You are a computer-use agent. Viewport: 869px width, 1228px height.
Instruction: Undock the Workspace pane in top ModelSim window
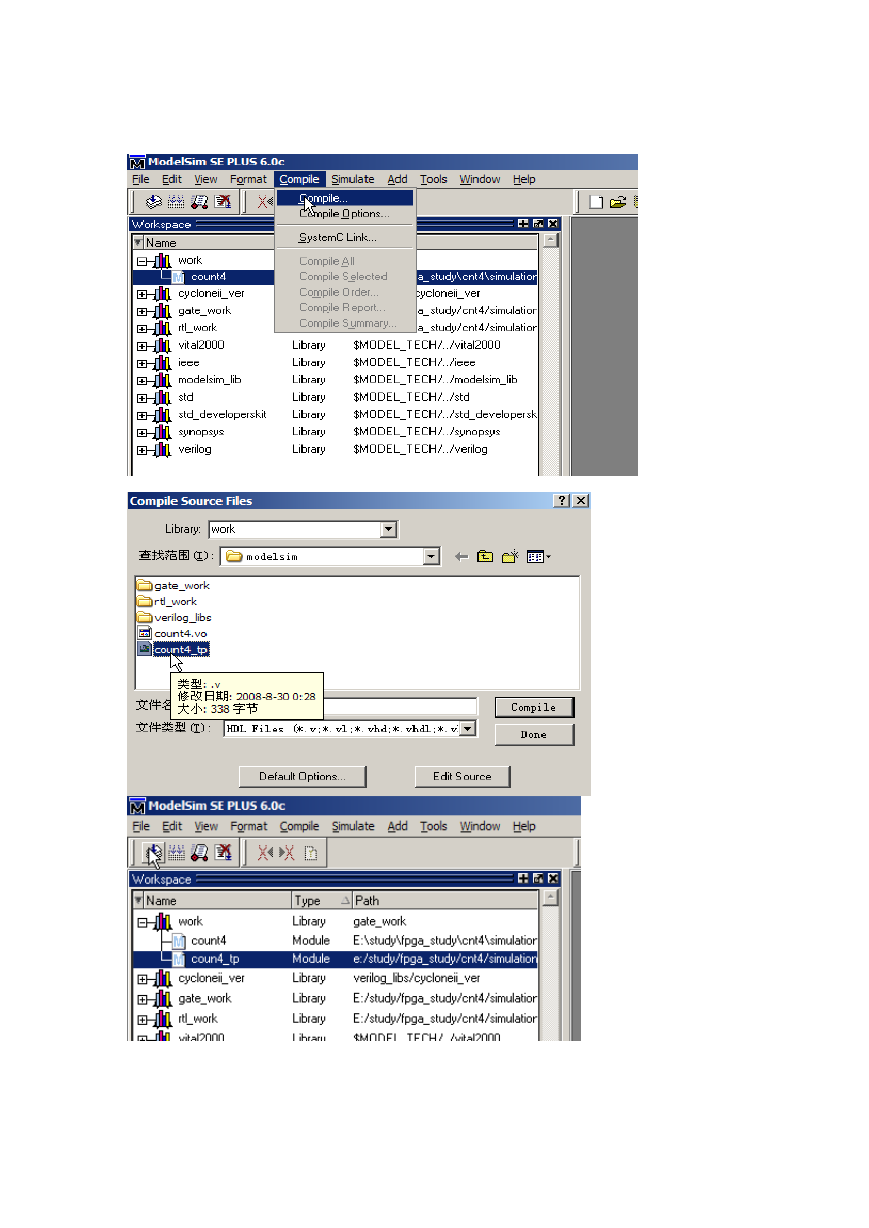tap(538, 225)
